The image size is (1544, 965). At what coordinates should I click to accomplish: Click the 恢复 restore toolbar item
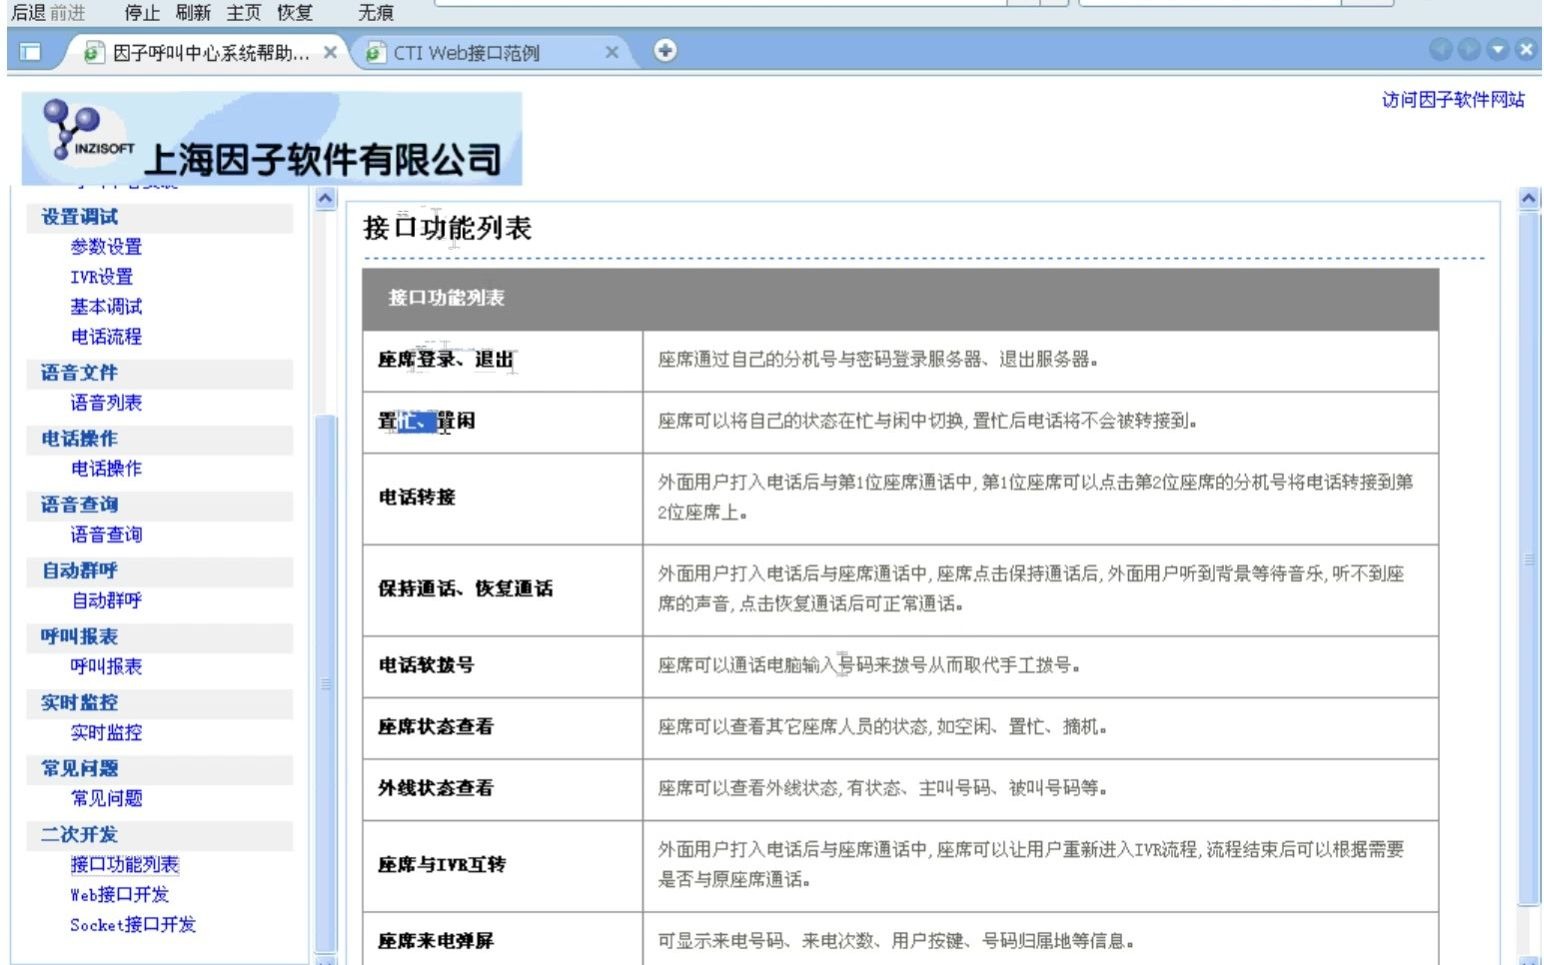pyautogui.click(x=295, y=13)
